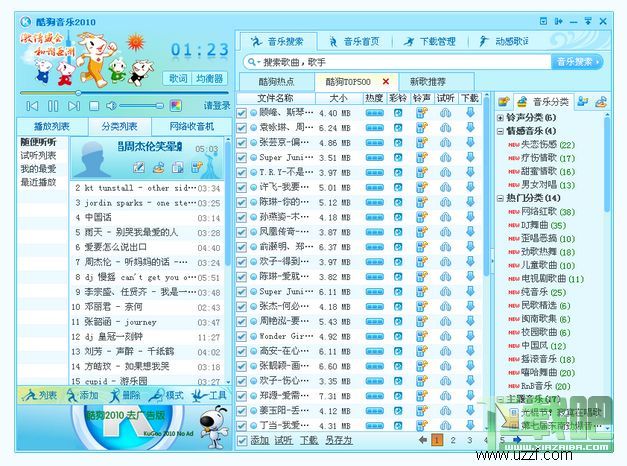This screenshot has height=466, width=627.
Task: Open the 工具 menu in bottom toolbar
Action: click(209, 396)
